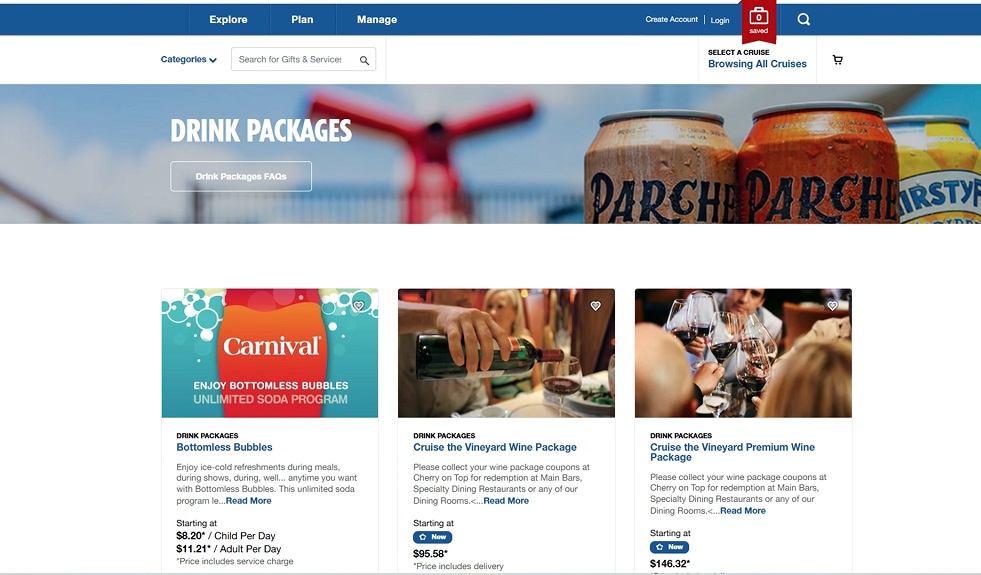
Task: Open Cruise the Vineyard Wine Package title
Action: [x=495, y=447]
